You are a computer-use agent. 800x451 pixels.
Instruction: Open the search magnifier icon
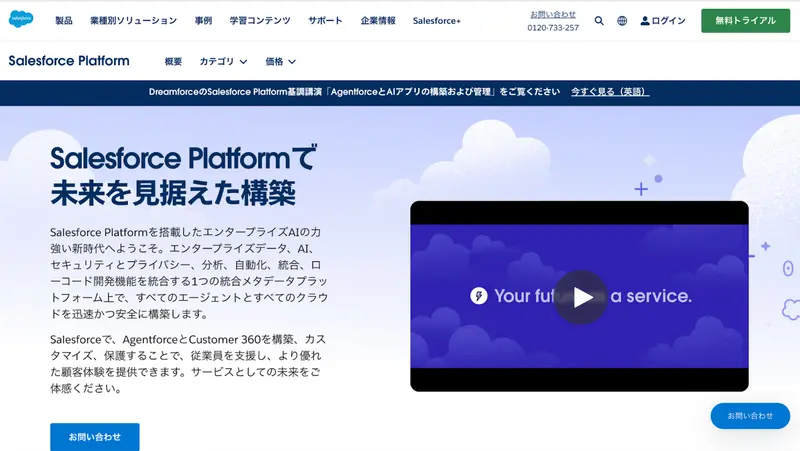pos(599,21)
